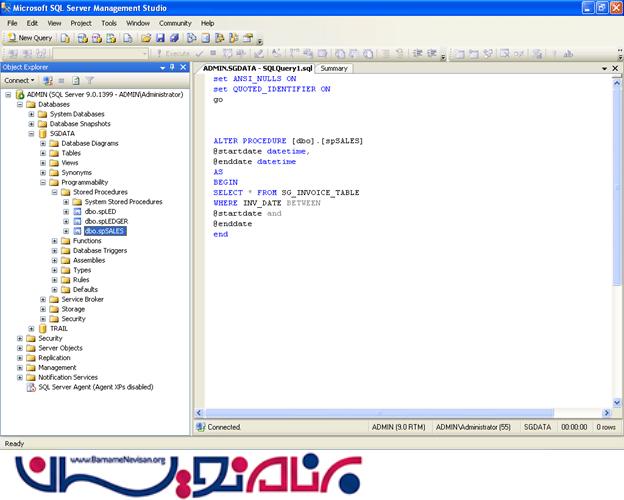
Task: Open Template Explorer from the toolbar
Action: (x=234, y=38)
